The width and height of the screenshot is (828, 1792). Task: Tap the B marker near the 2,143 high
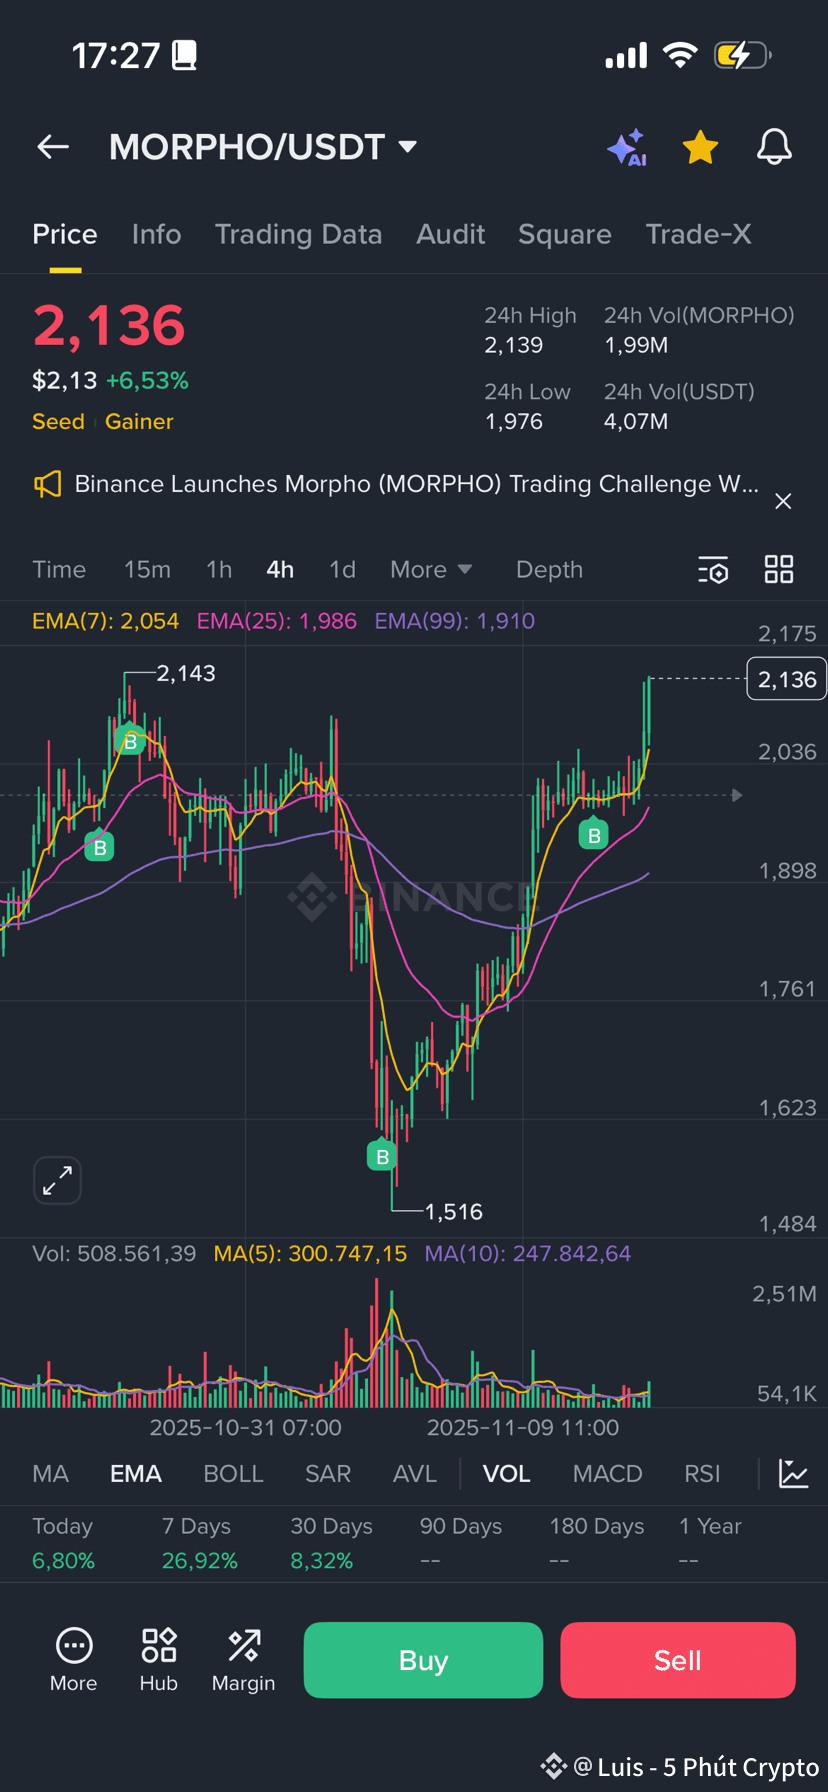click(130, 741)
